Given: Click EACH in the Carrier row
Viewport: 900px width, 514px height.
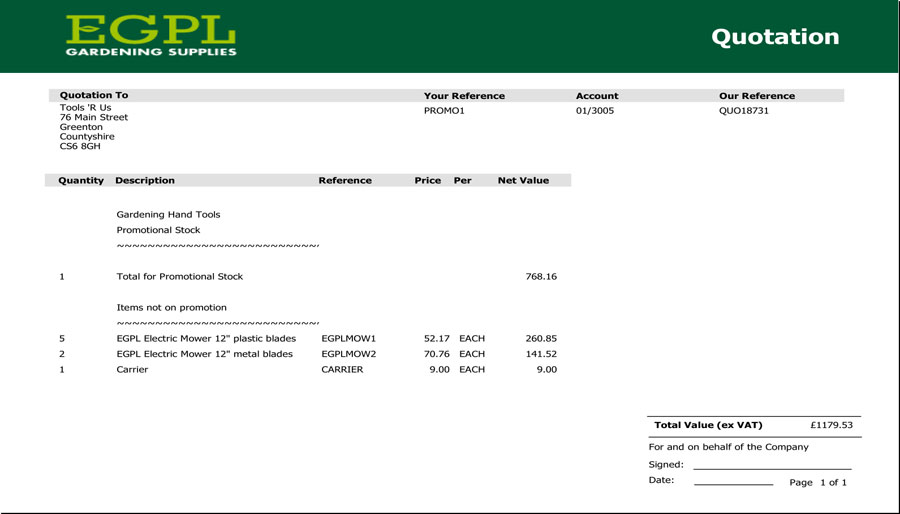Looking at the screenshot, I should point(472,369).
